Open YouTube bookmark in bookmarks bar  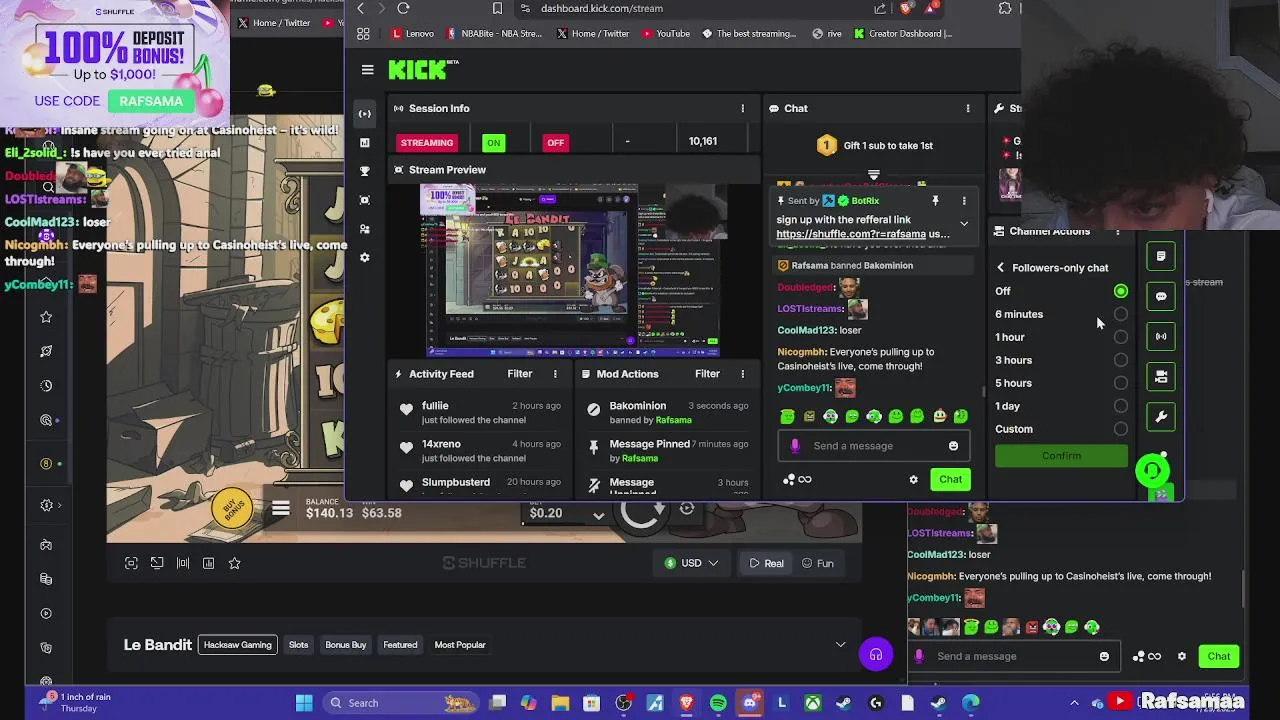[x=665, y=33]
